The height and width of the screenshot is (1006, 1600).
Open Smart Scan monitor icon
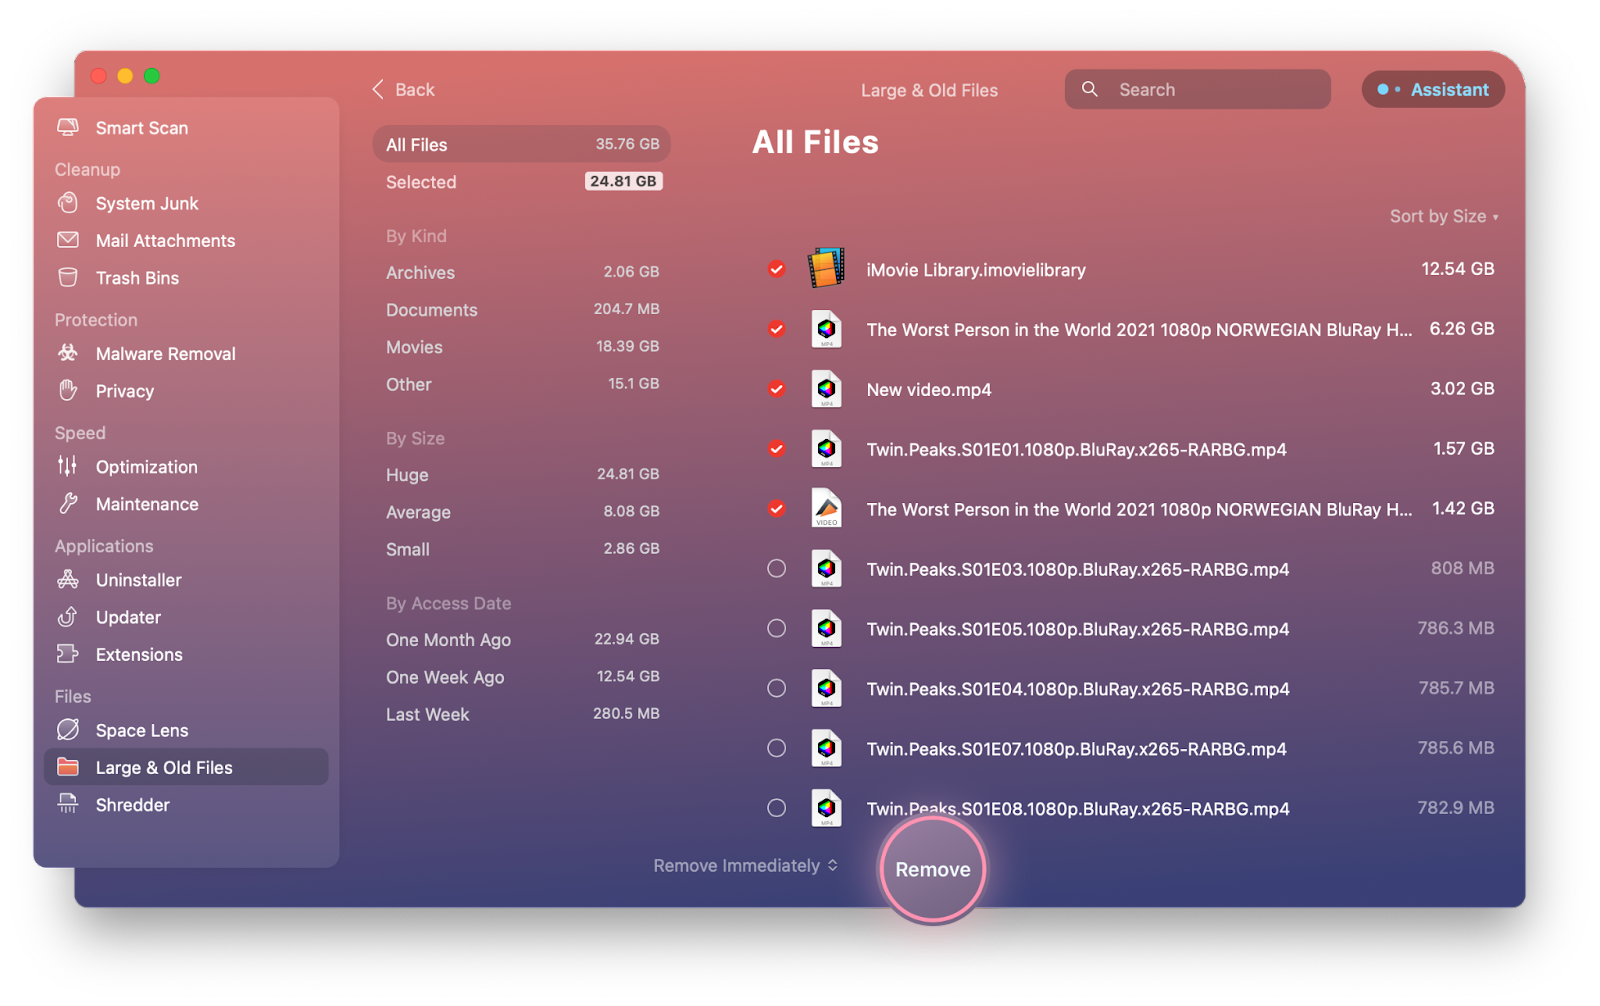(x=68, y=127)
